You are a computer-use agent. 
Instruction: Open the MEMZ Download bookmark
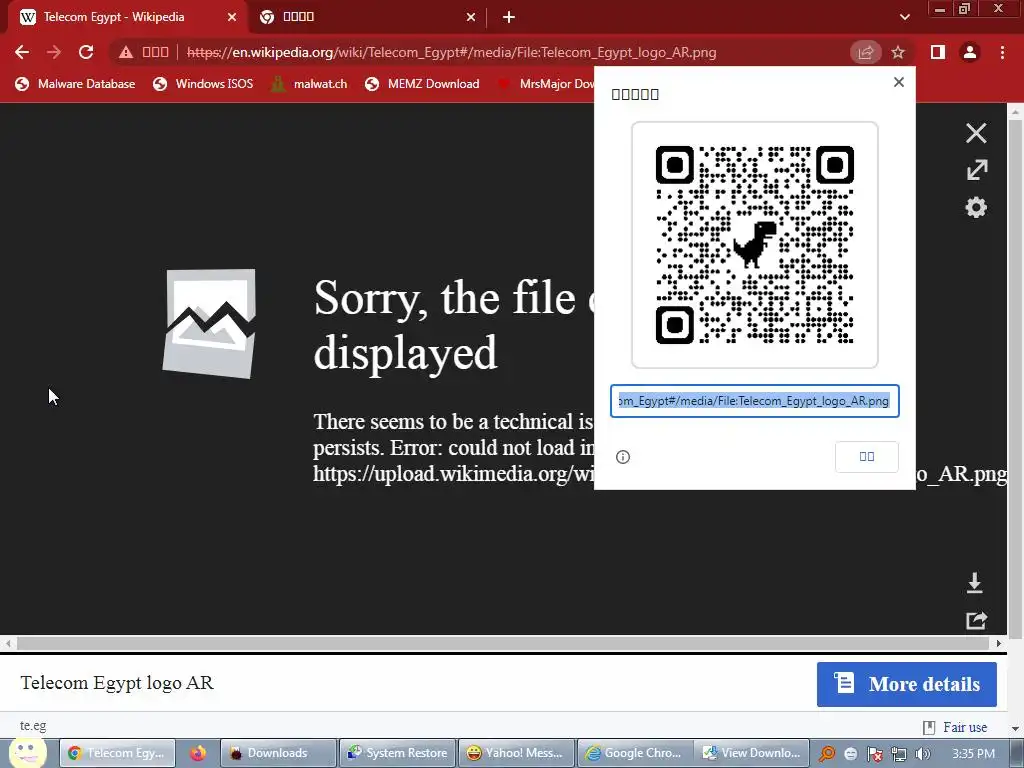(x=423, y=84)
